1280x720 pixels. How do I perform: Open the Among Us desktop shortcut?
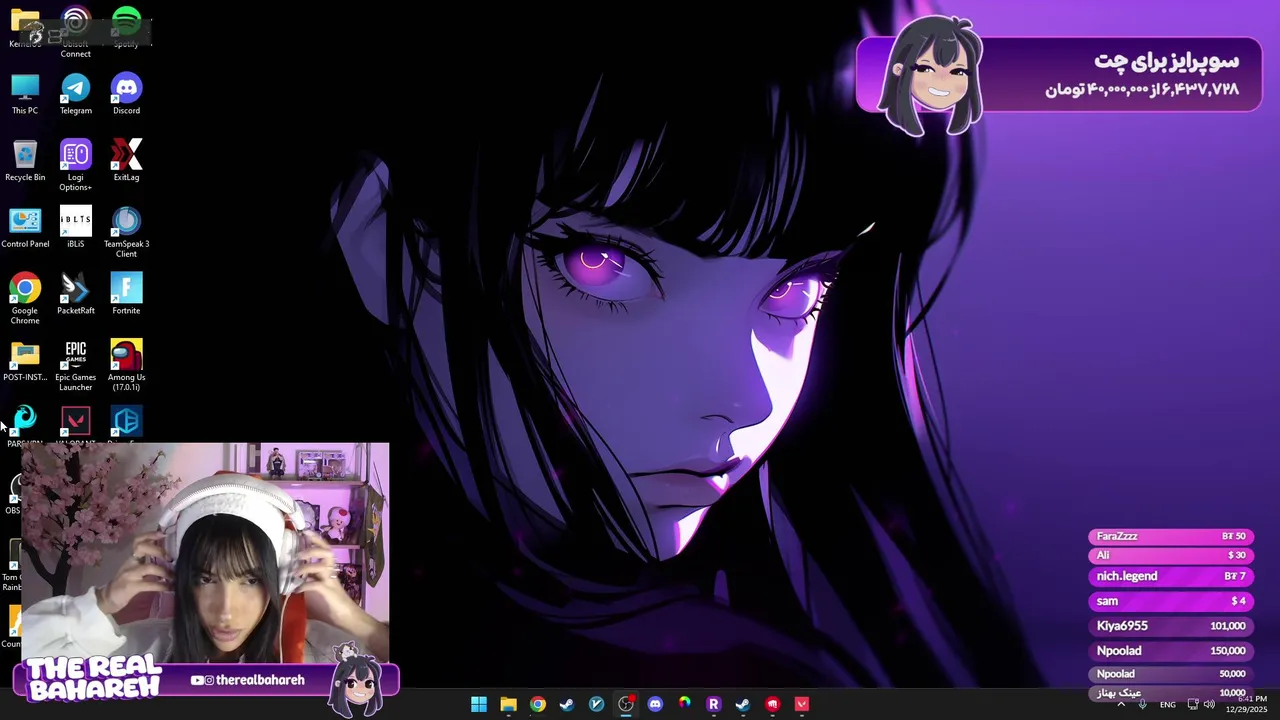[126, 366]
